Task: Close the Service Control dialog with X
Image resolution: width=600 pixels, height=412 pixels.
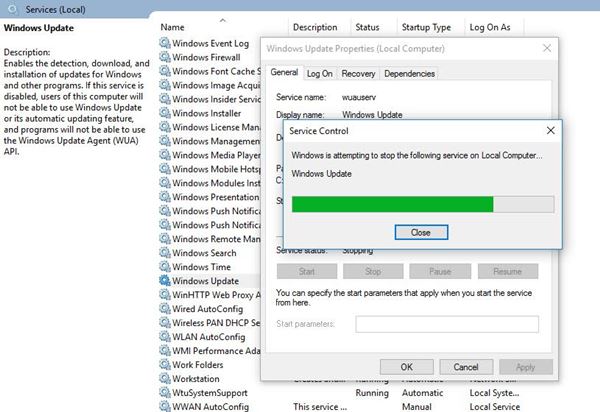Action: [x=551, y=130]
